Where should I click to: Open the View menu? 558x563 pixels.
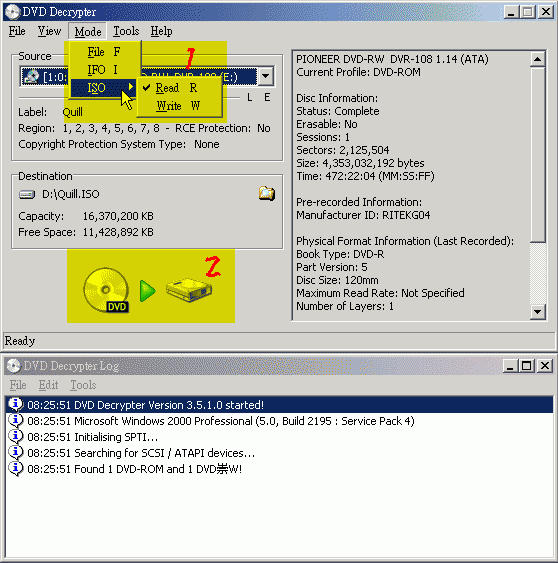pyautogui.click(x=50, y=31)
